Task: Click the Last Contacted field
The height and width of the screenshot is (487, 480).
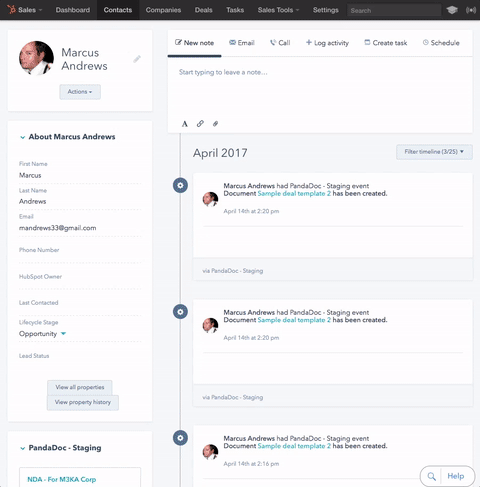Action: (x=80, y=306)
